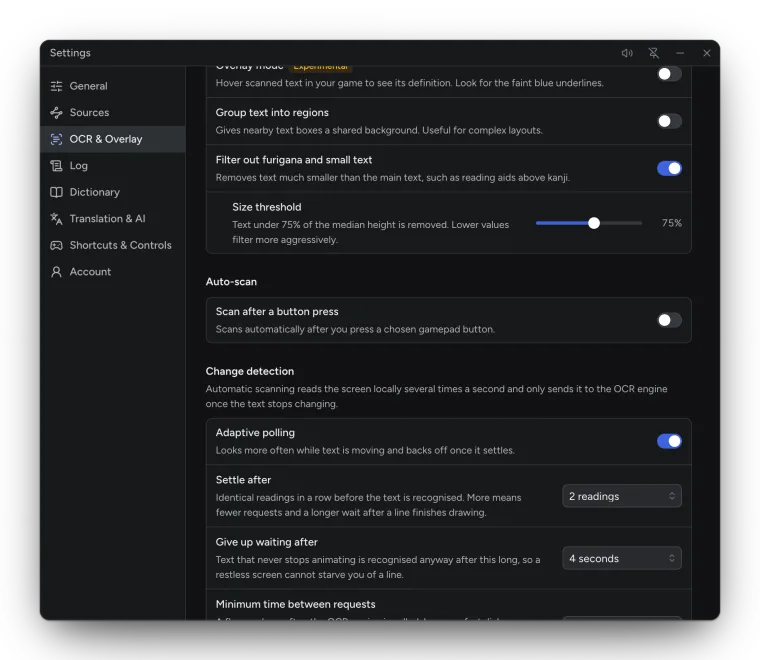Screen dimensions: 760x660
Task: Go to the Log page
Action: [x=112, y=166]
